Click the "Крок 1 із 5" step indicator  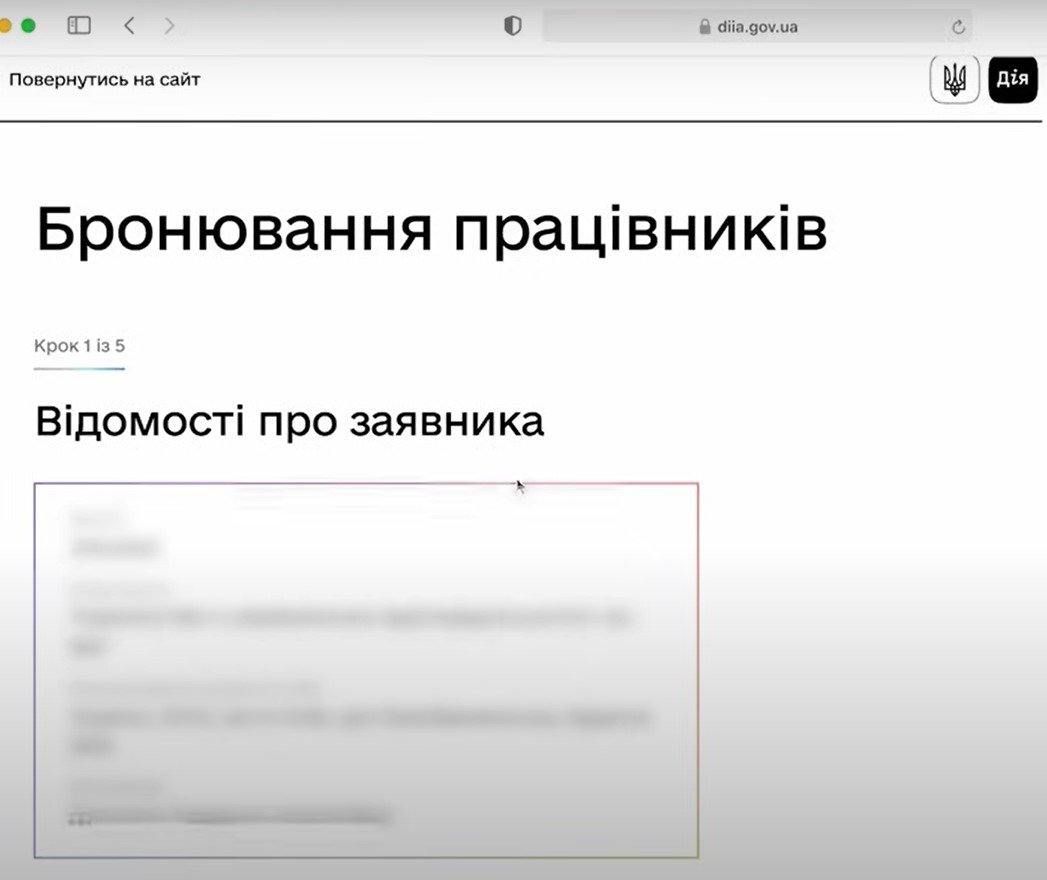coord(79,346)
